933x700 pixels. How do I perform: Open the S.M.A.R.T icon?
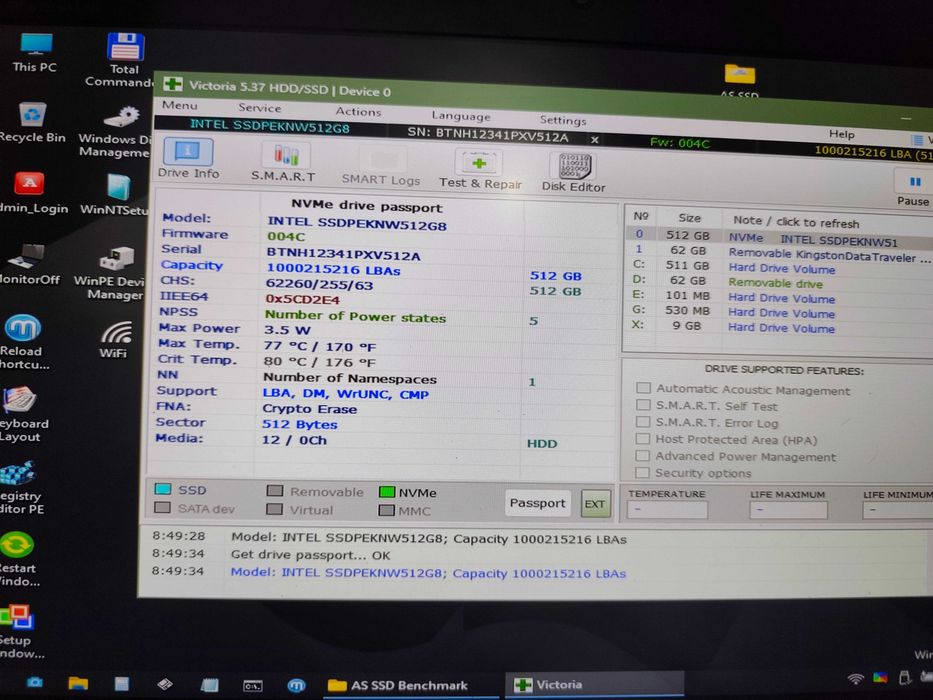[286, 156]
